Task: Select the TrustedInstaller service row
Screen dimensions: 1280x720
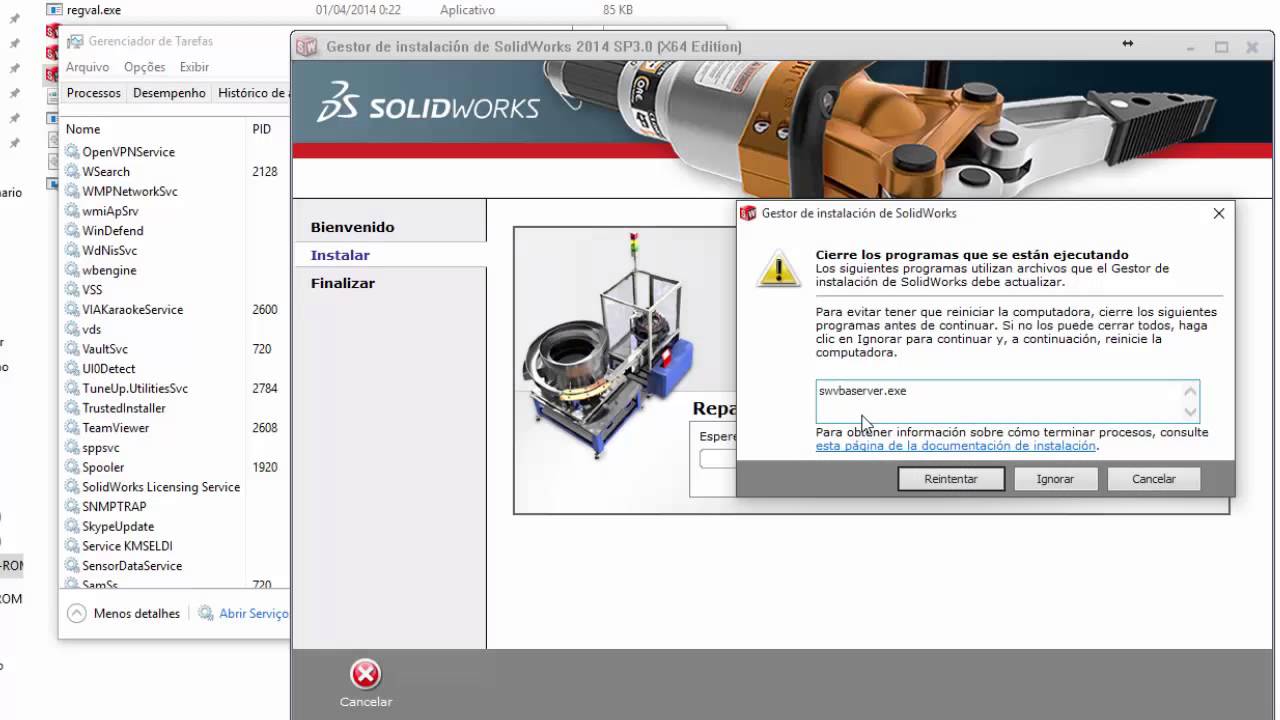Action: pos(175,408)
